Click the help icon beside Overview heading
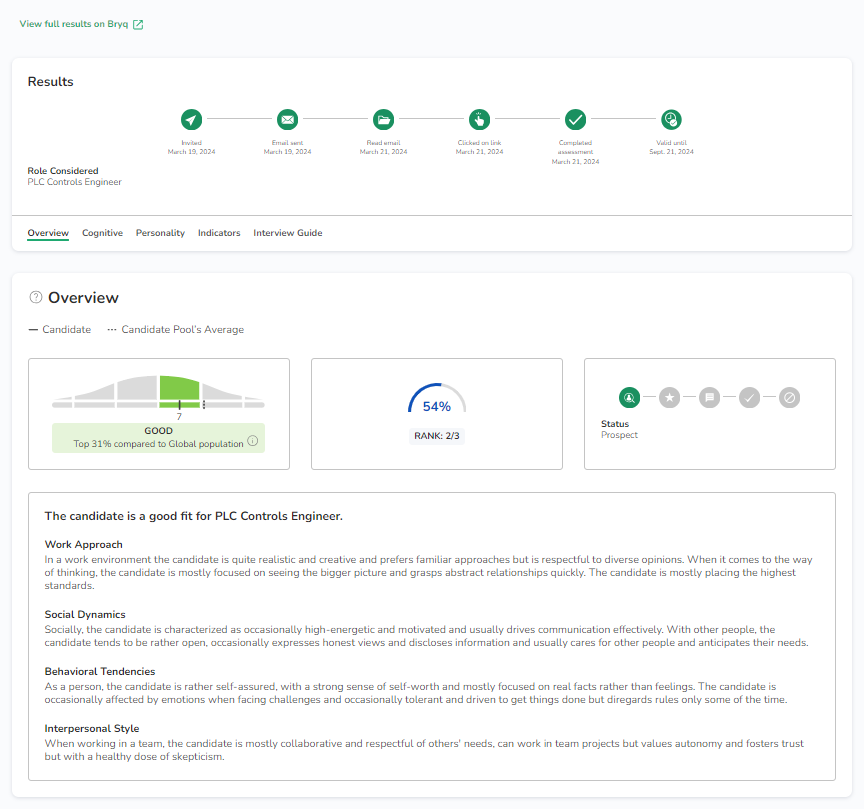This screenshot has height=809, width=864. 36,297
